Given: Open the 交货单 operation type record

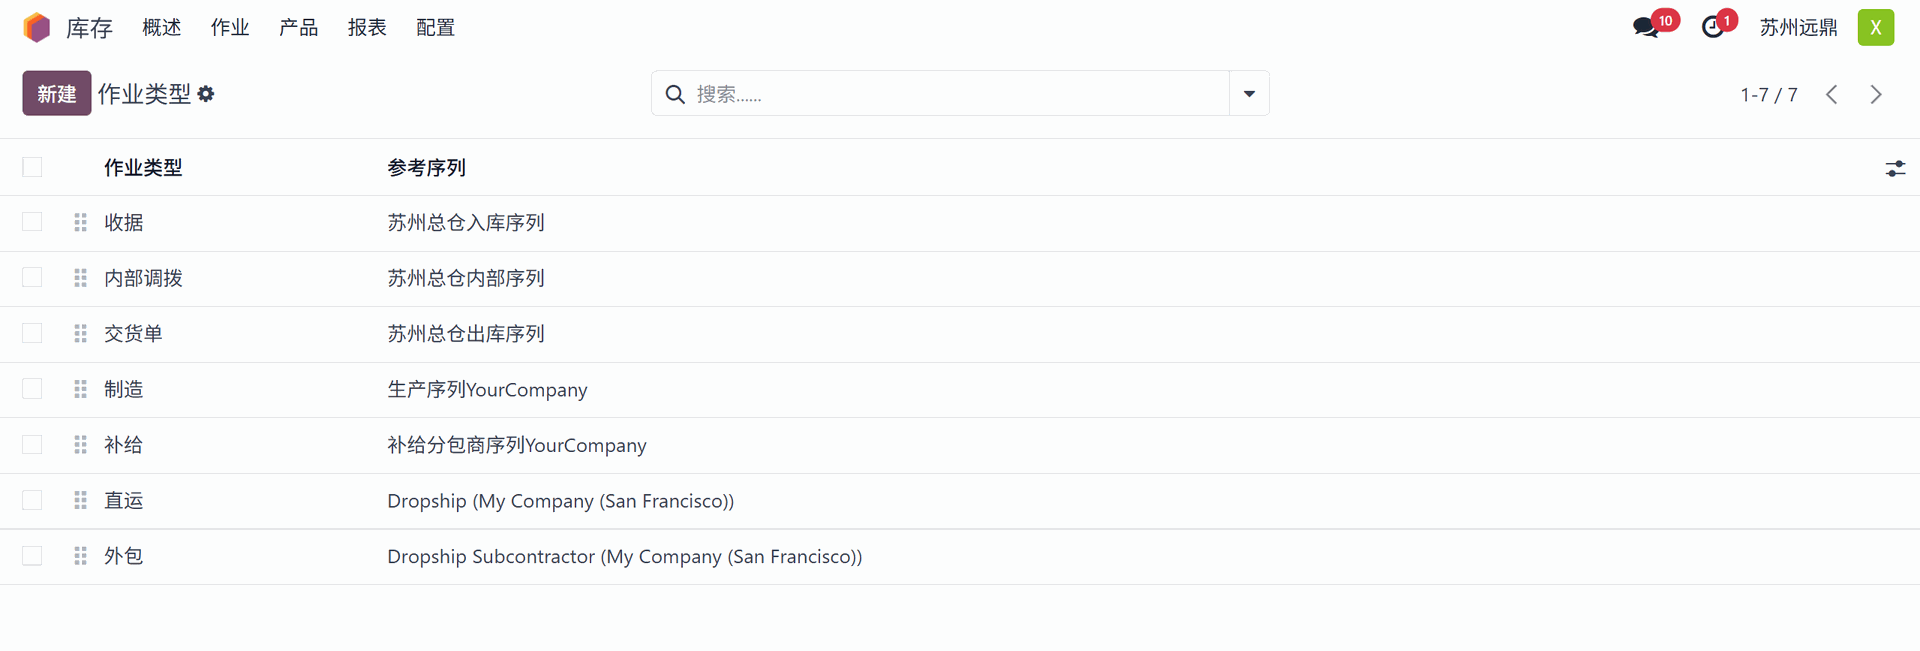Looking at the screenshot, I should click(x=133, y=333).
